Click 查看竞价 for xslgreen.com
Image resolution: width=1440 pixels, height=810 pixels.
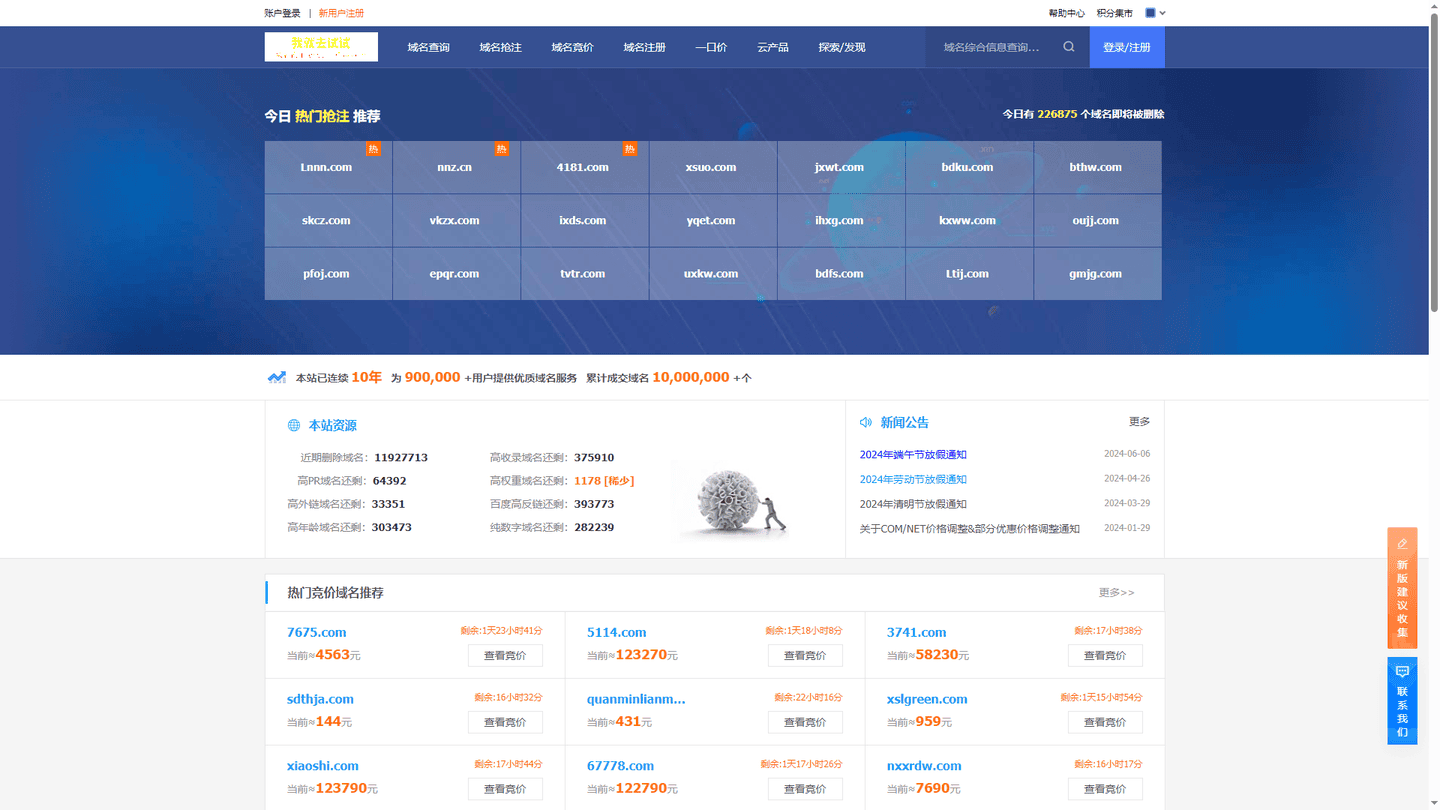click(x=1105, y=722)
